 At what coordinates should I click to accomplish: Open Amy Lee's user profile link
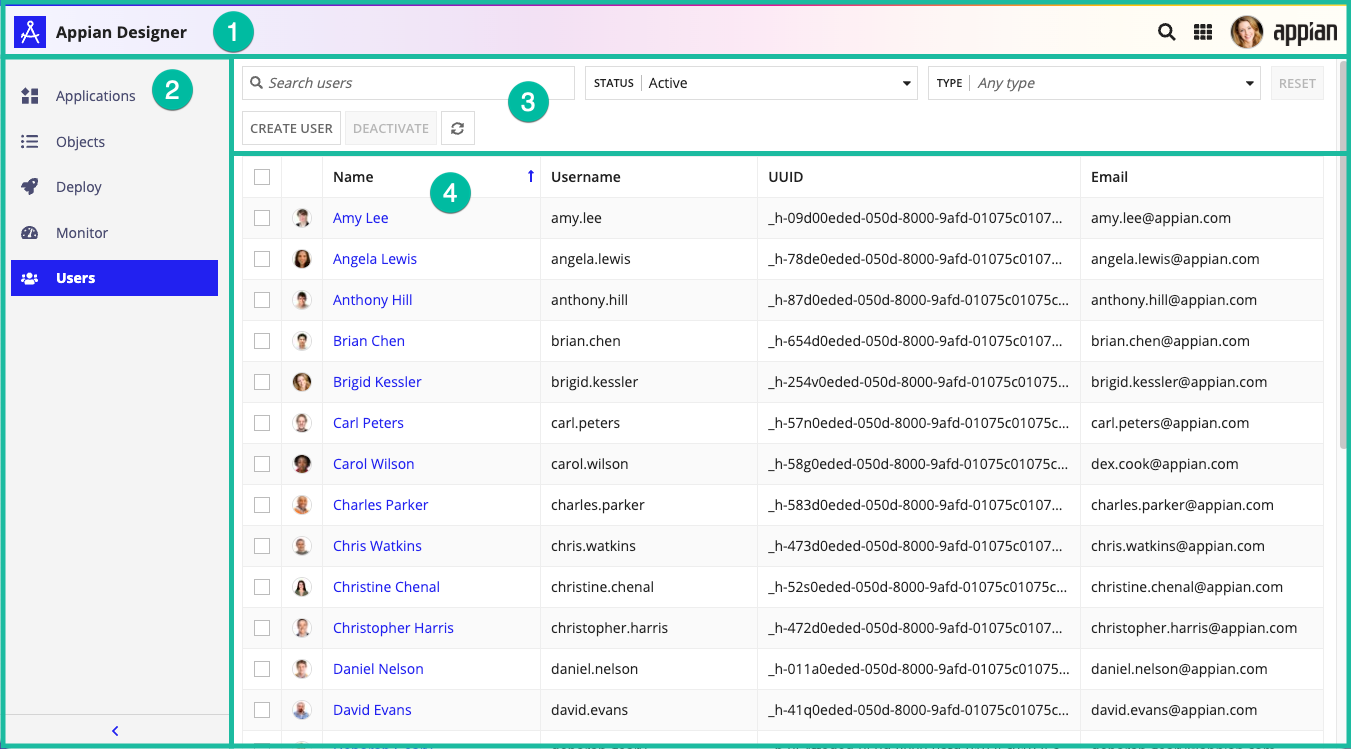click(x=360, y=218)
